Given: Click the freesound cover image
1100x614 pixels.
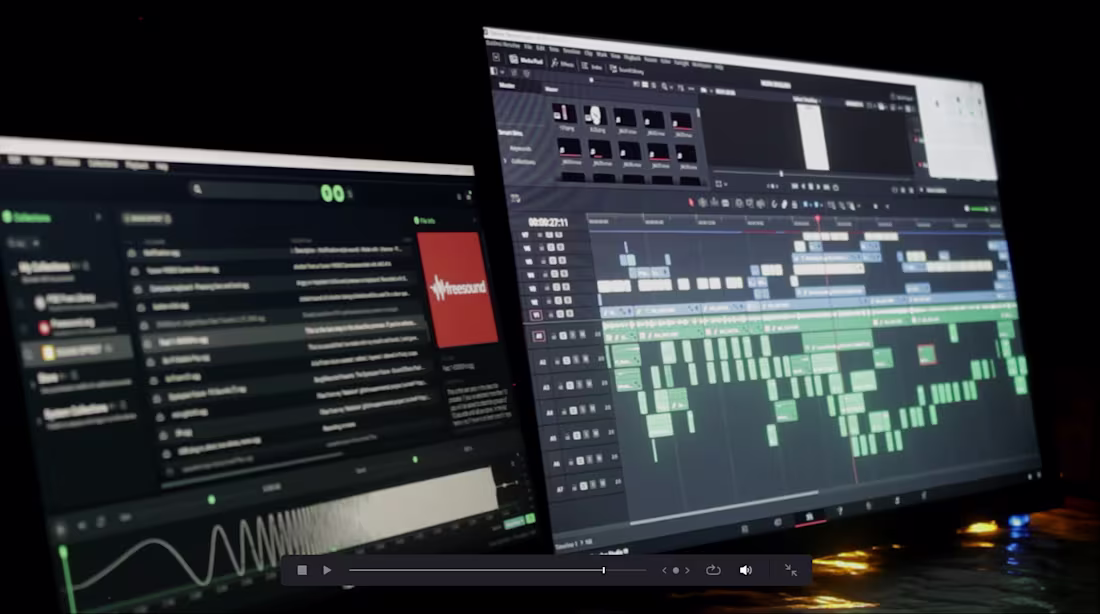Looking at the screenshot, I should click(x=459, y=289).
